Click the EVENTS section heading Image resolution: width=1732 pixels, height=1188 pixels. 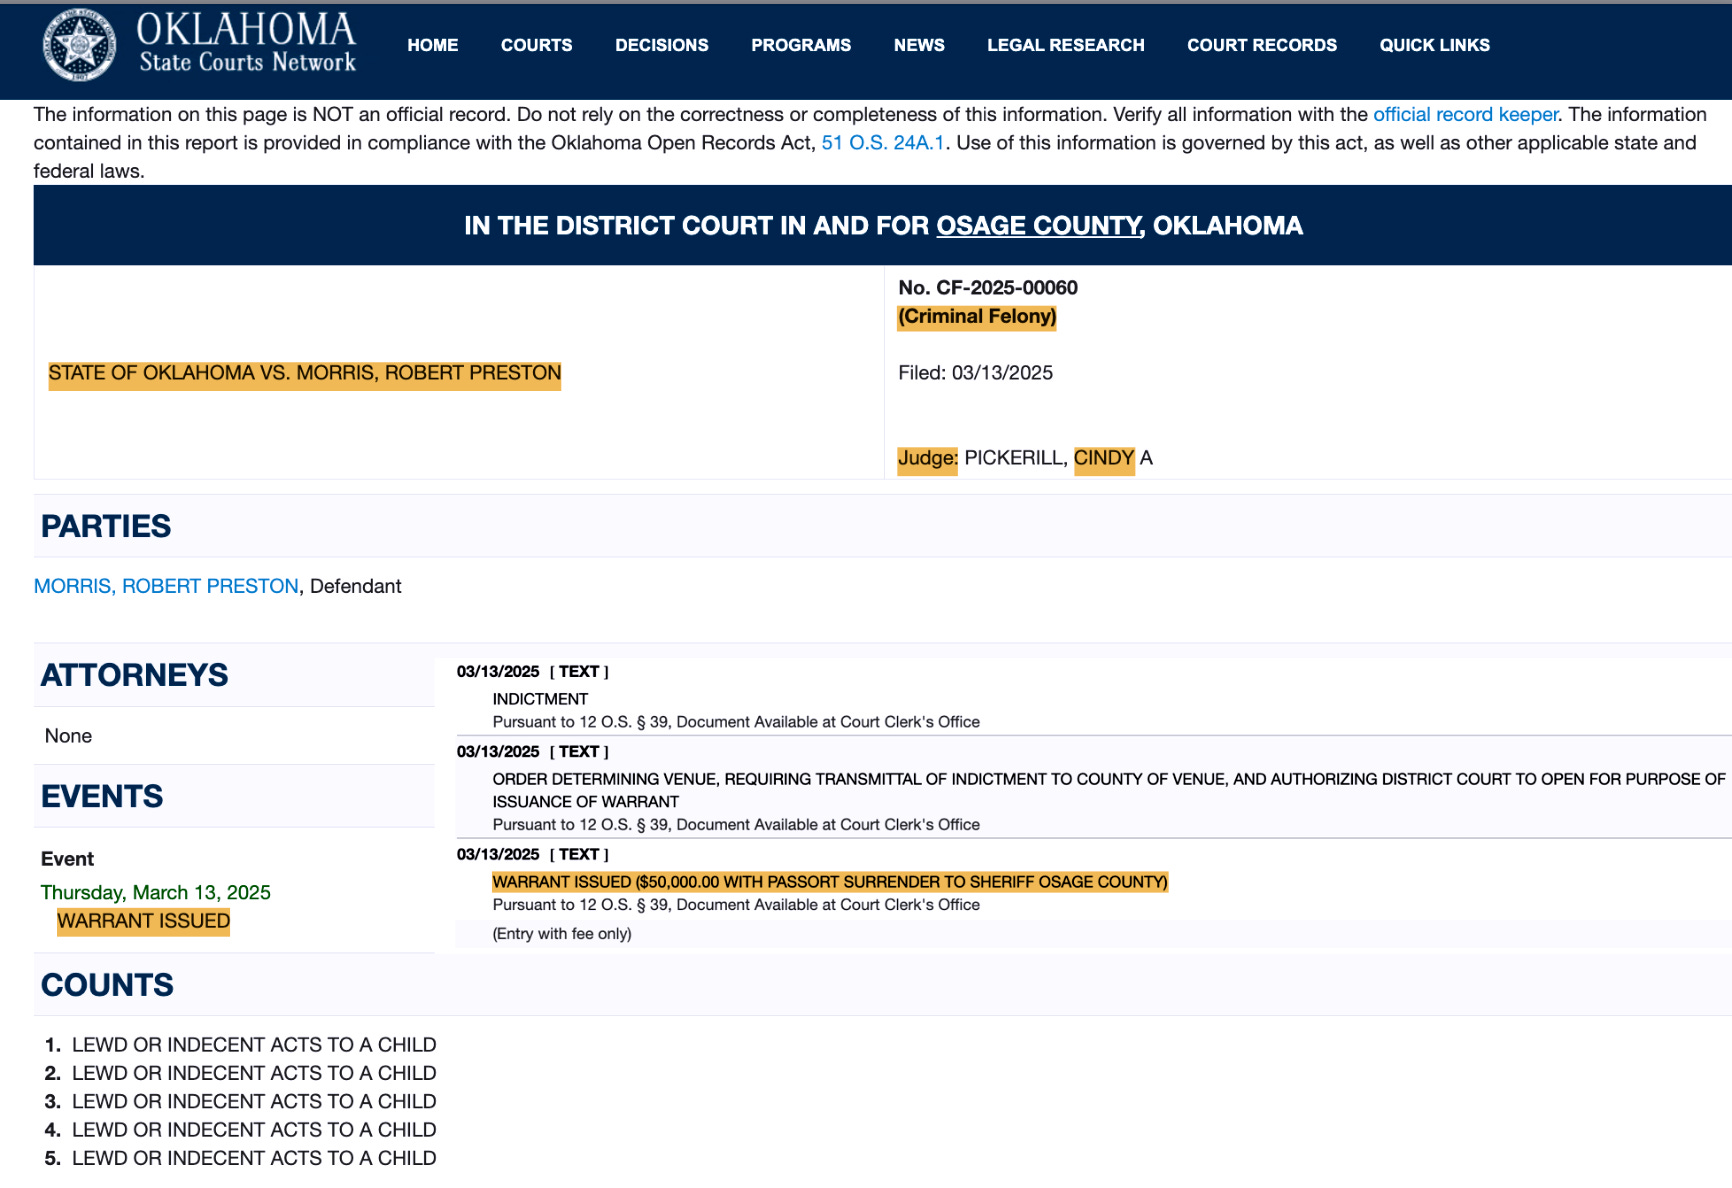tap(102, 796)
